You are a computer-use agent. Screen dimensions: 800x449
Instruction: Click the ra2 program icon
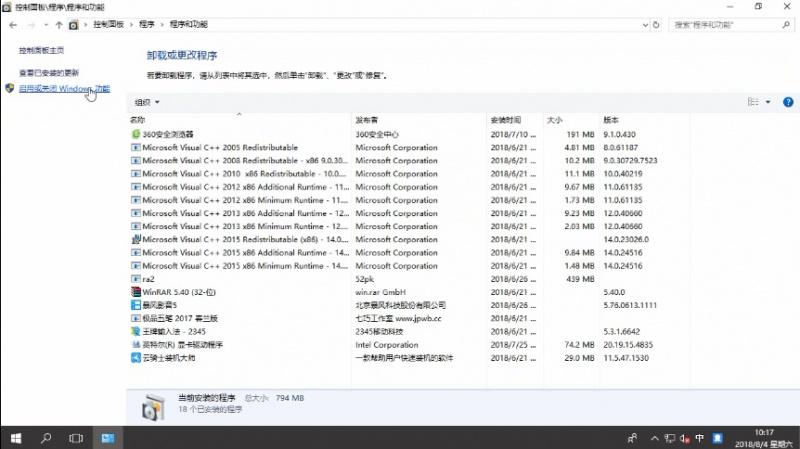(136, 279)
